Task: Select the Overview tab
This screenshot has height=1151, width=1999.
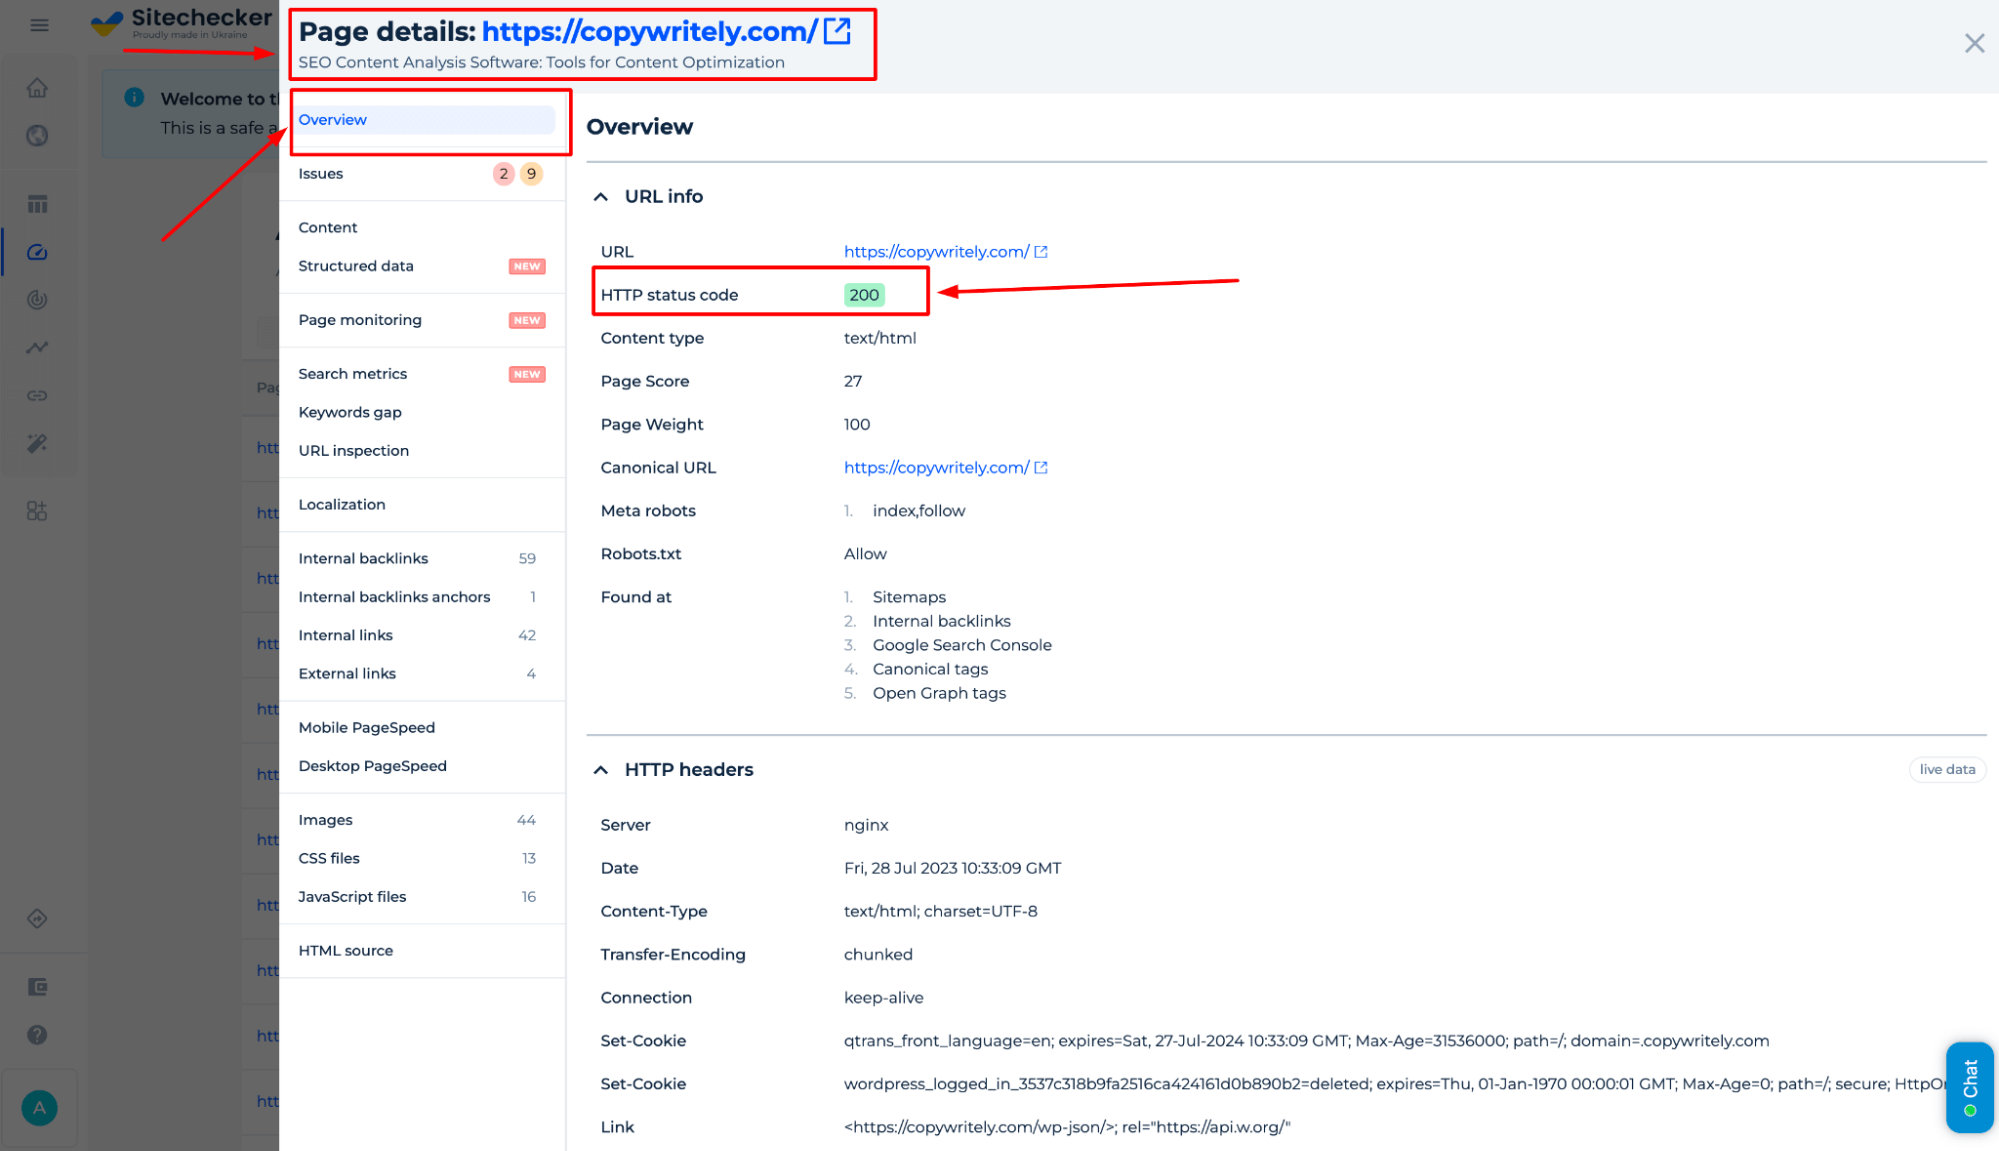Action: (x=425, y=120)
